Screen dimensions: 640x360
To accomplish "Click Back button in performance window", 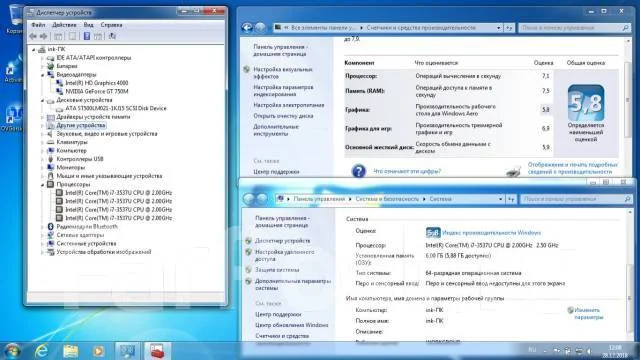I will coord(247,27).
